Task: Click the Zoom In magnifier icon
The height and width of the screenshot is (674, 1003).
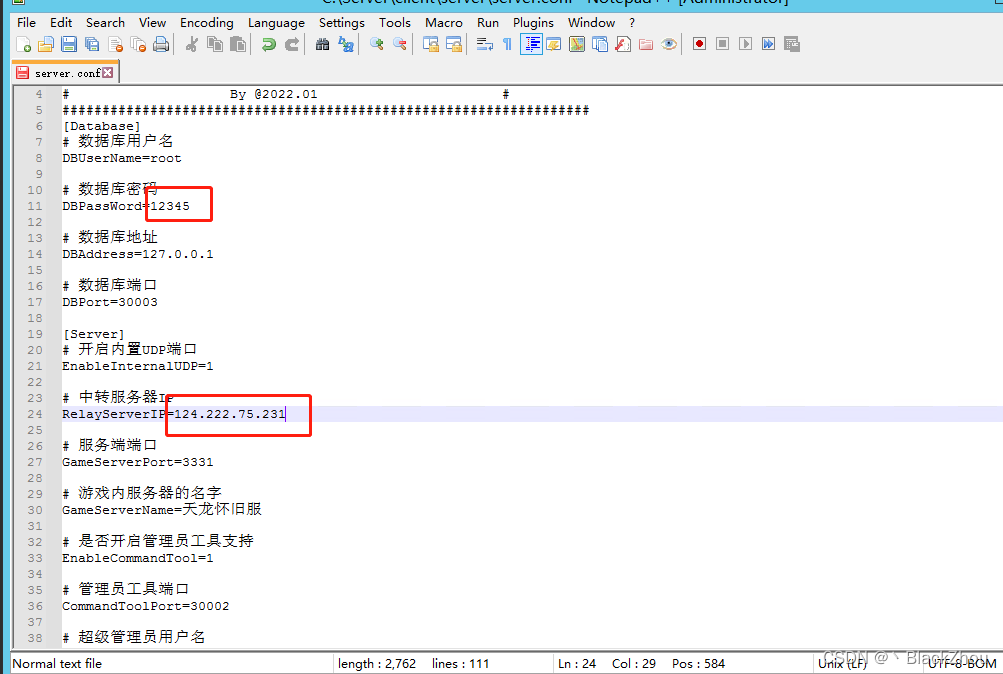Action: click(x=376, y=43)
